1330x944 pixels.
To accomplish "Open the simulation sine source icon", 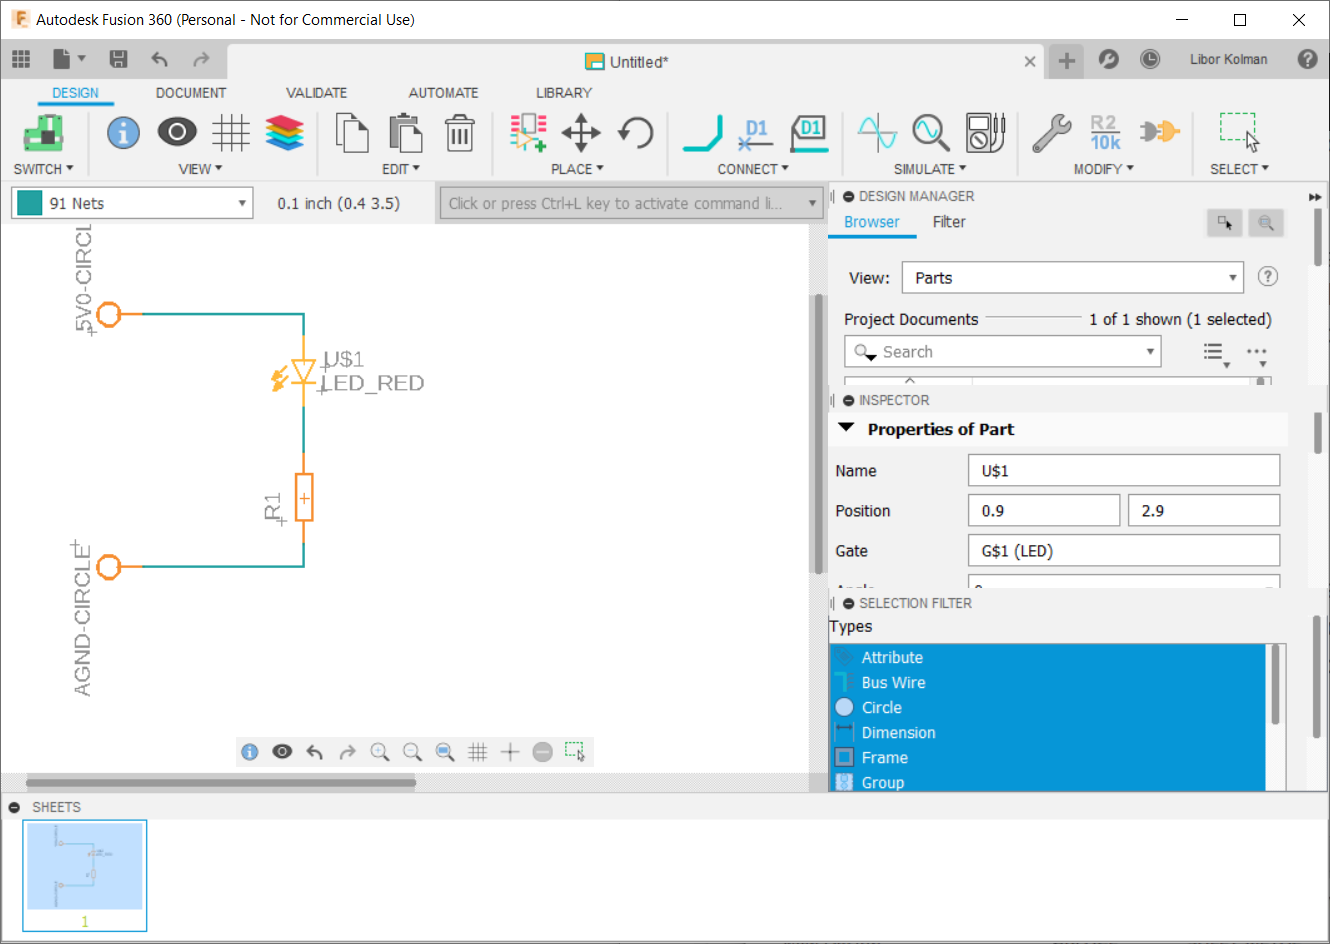I will (877, 132).
